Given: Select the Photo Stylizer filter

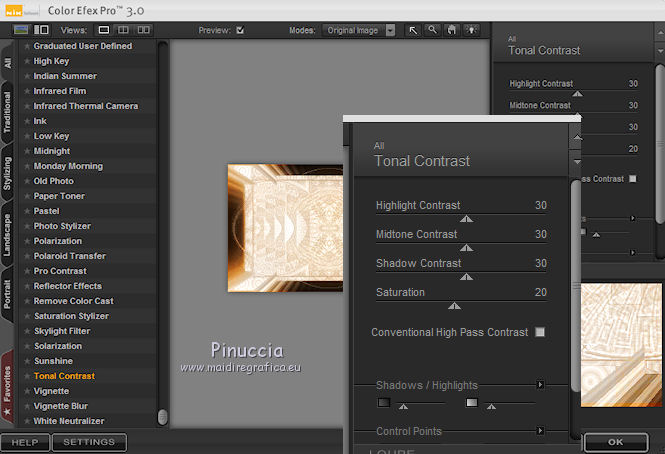Looking at the screenshot, I should pos(62,226).
